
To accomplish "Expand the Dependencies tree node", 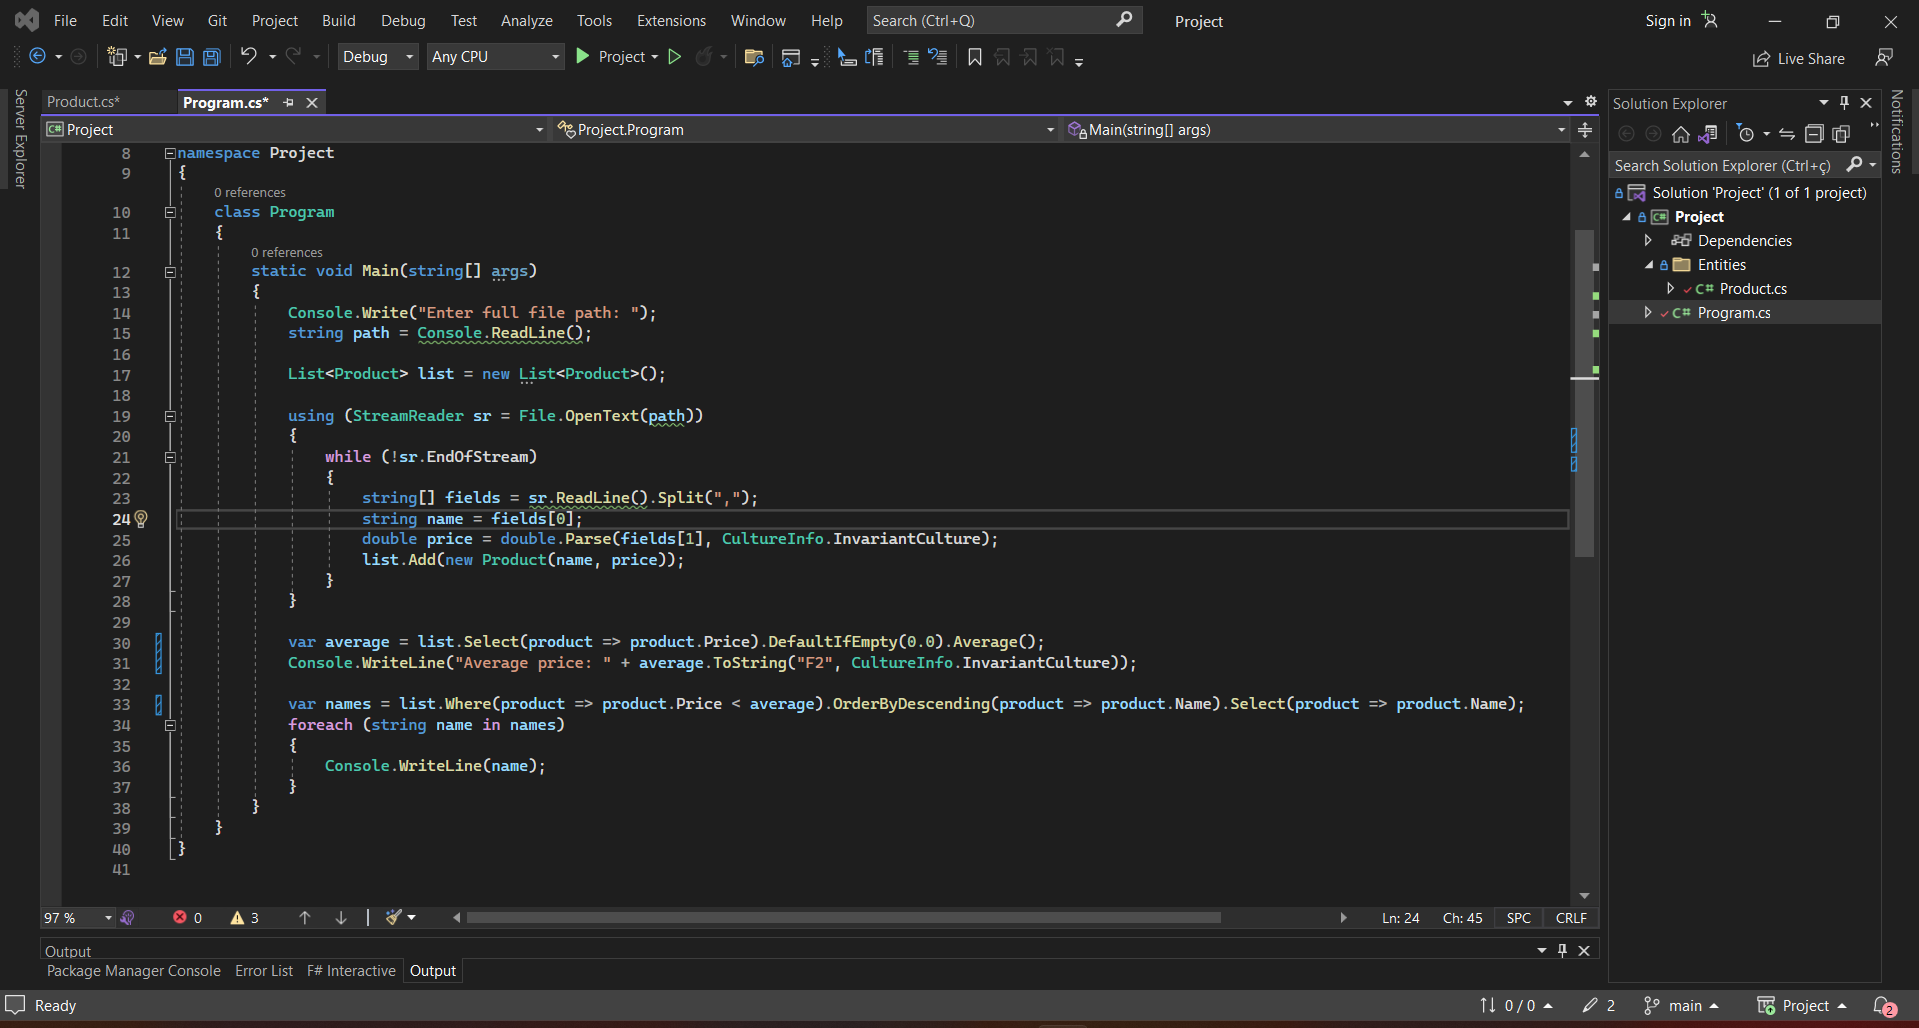I will coord(1648,241).
